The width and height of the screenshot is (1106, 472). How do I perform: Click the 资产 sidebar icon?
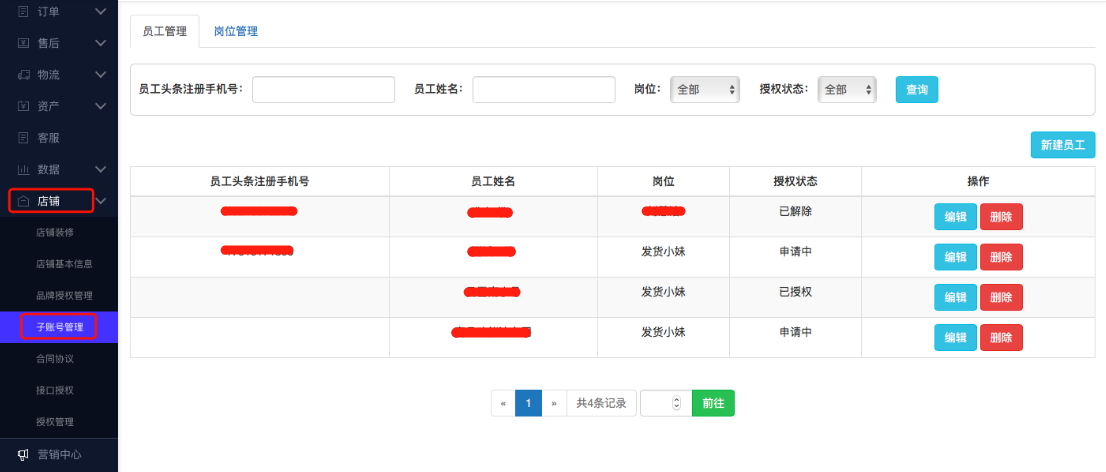pyautogui.click(x=23, y=106)
